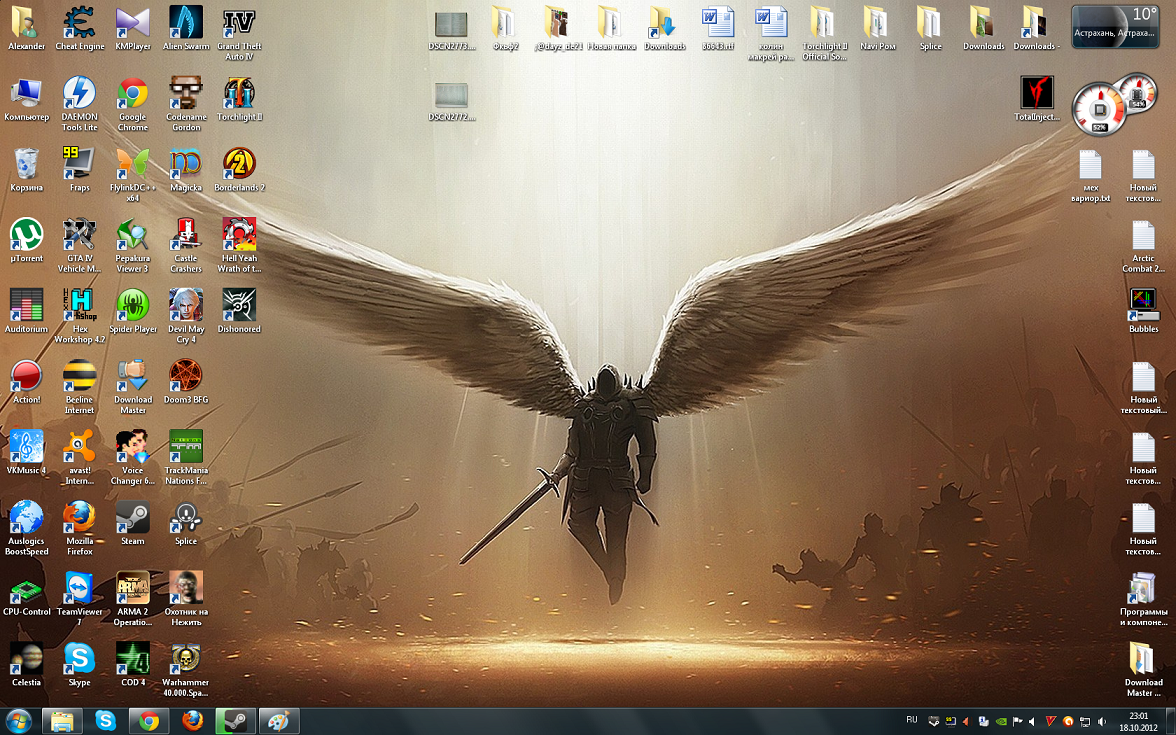Select the Torchlight II Official Soundtrack folder
This screenshot has width=1176, height=735.
[824, 33]
